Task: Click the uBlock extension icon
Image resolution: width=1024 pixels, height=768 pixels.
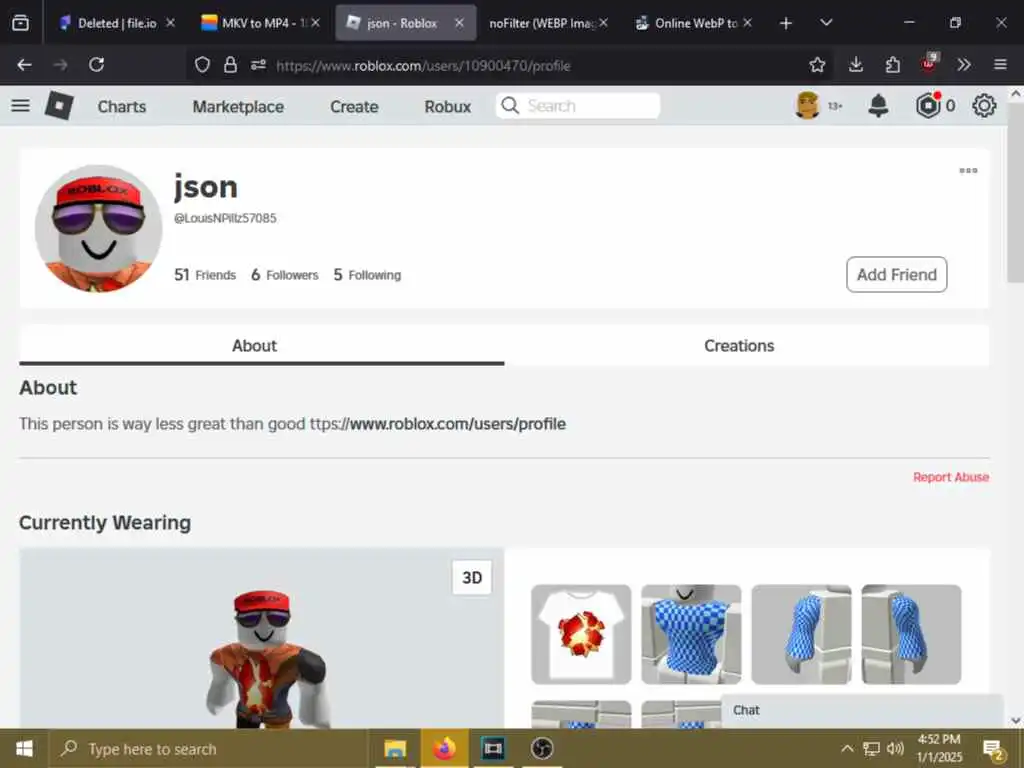Action: click(929, 63)
